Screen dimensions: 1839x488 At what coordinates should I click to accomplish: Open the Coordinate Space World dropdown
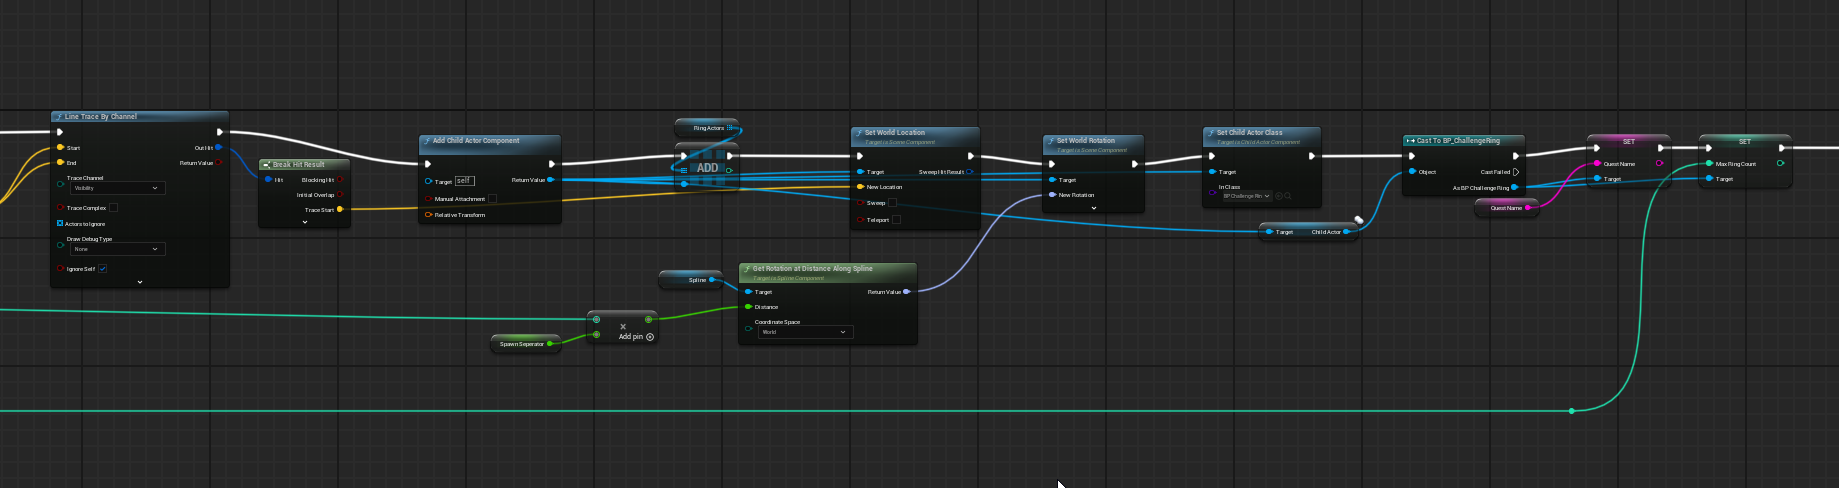pos(804,332)
